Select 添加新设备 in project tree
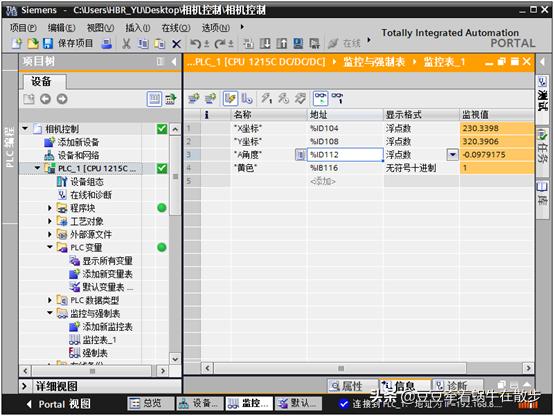The height and width of the screenshot is (416, 554). click(72, 142)
